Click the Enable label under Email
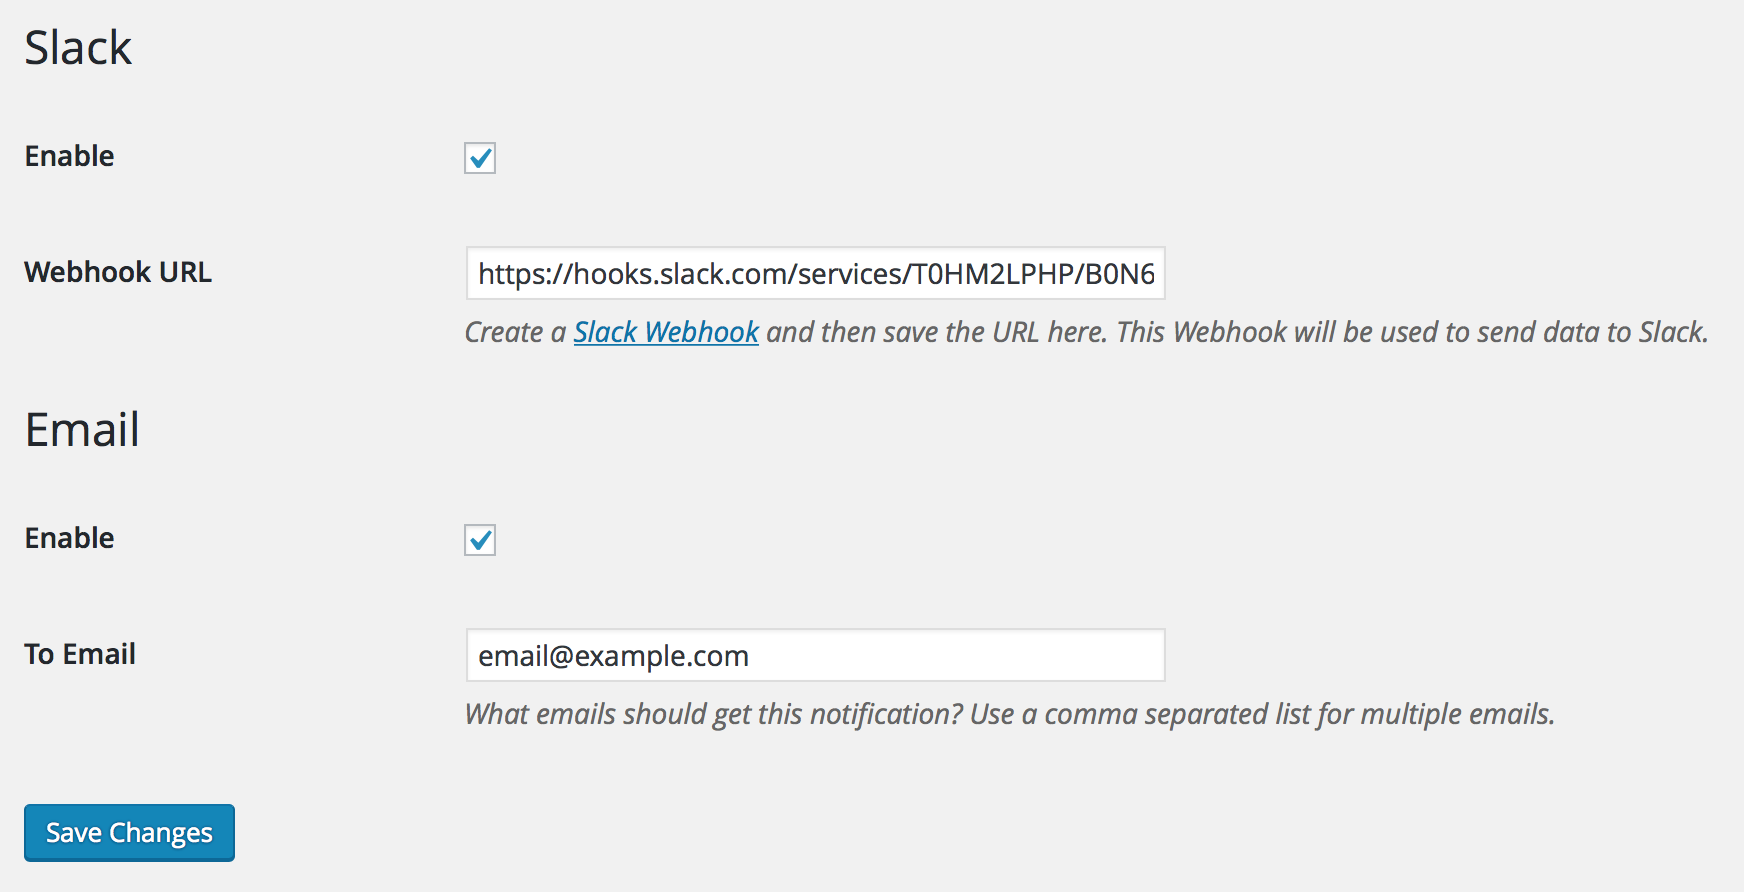The width and height of the screenshot is (1744, 892). (69, 538)
